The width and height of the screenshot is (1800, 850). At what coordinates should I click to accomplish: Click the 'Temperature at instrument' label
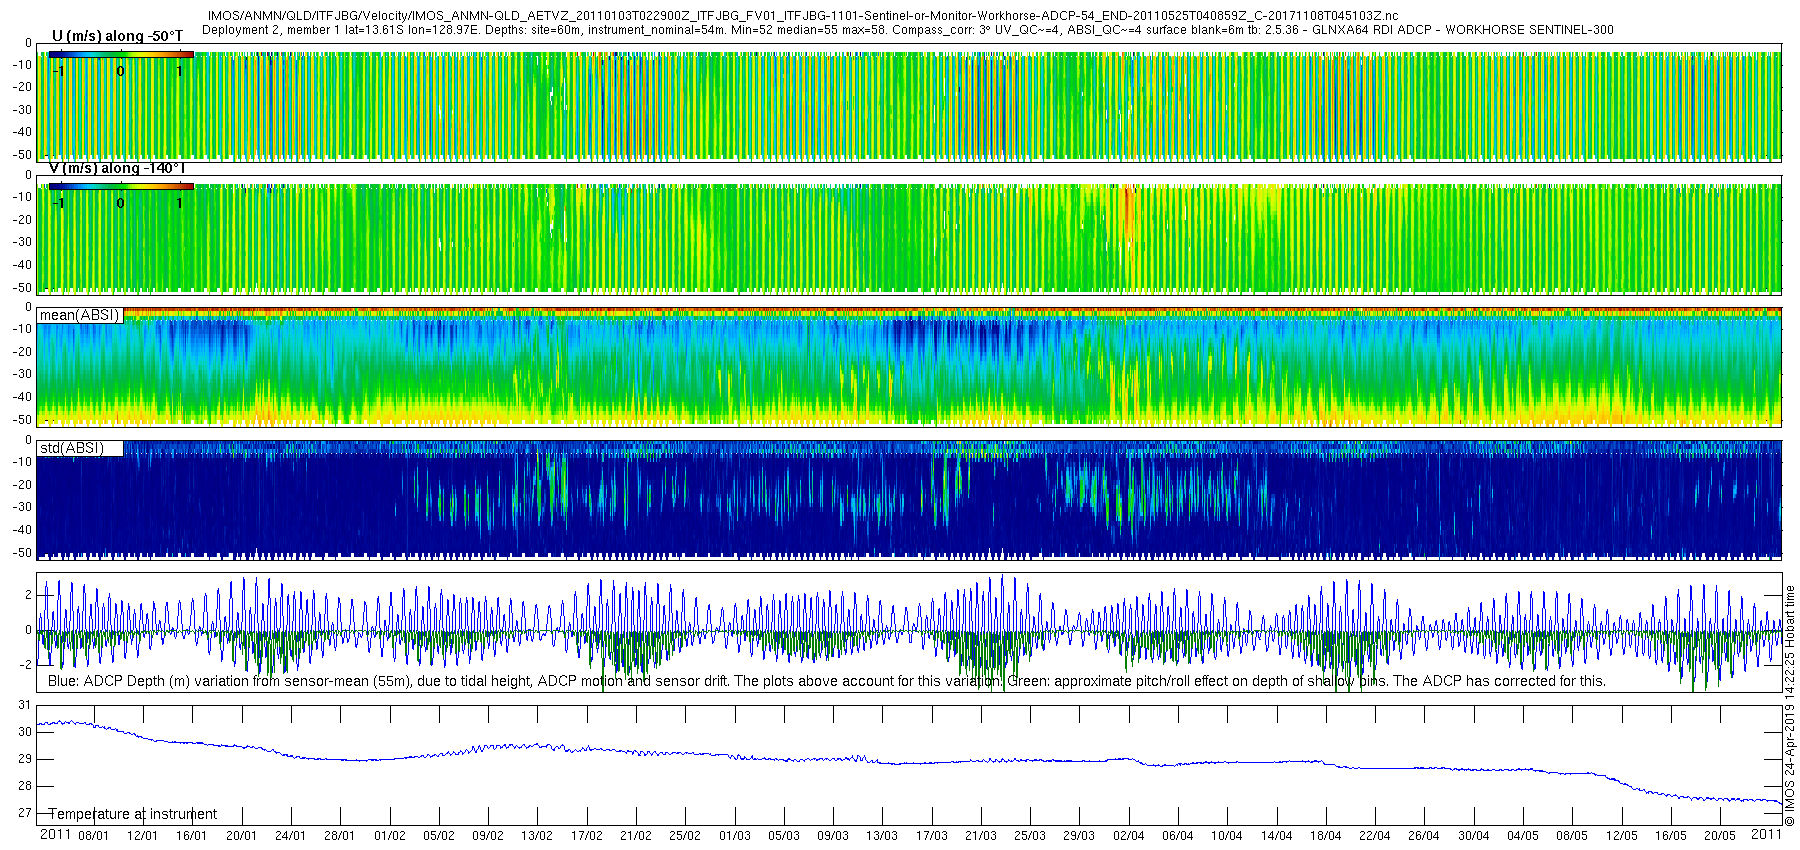click(x=133, y=814)
